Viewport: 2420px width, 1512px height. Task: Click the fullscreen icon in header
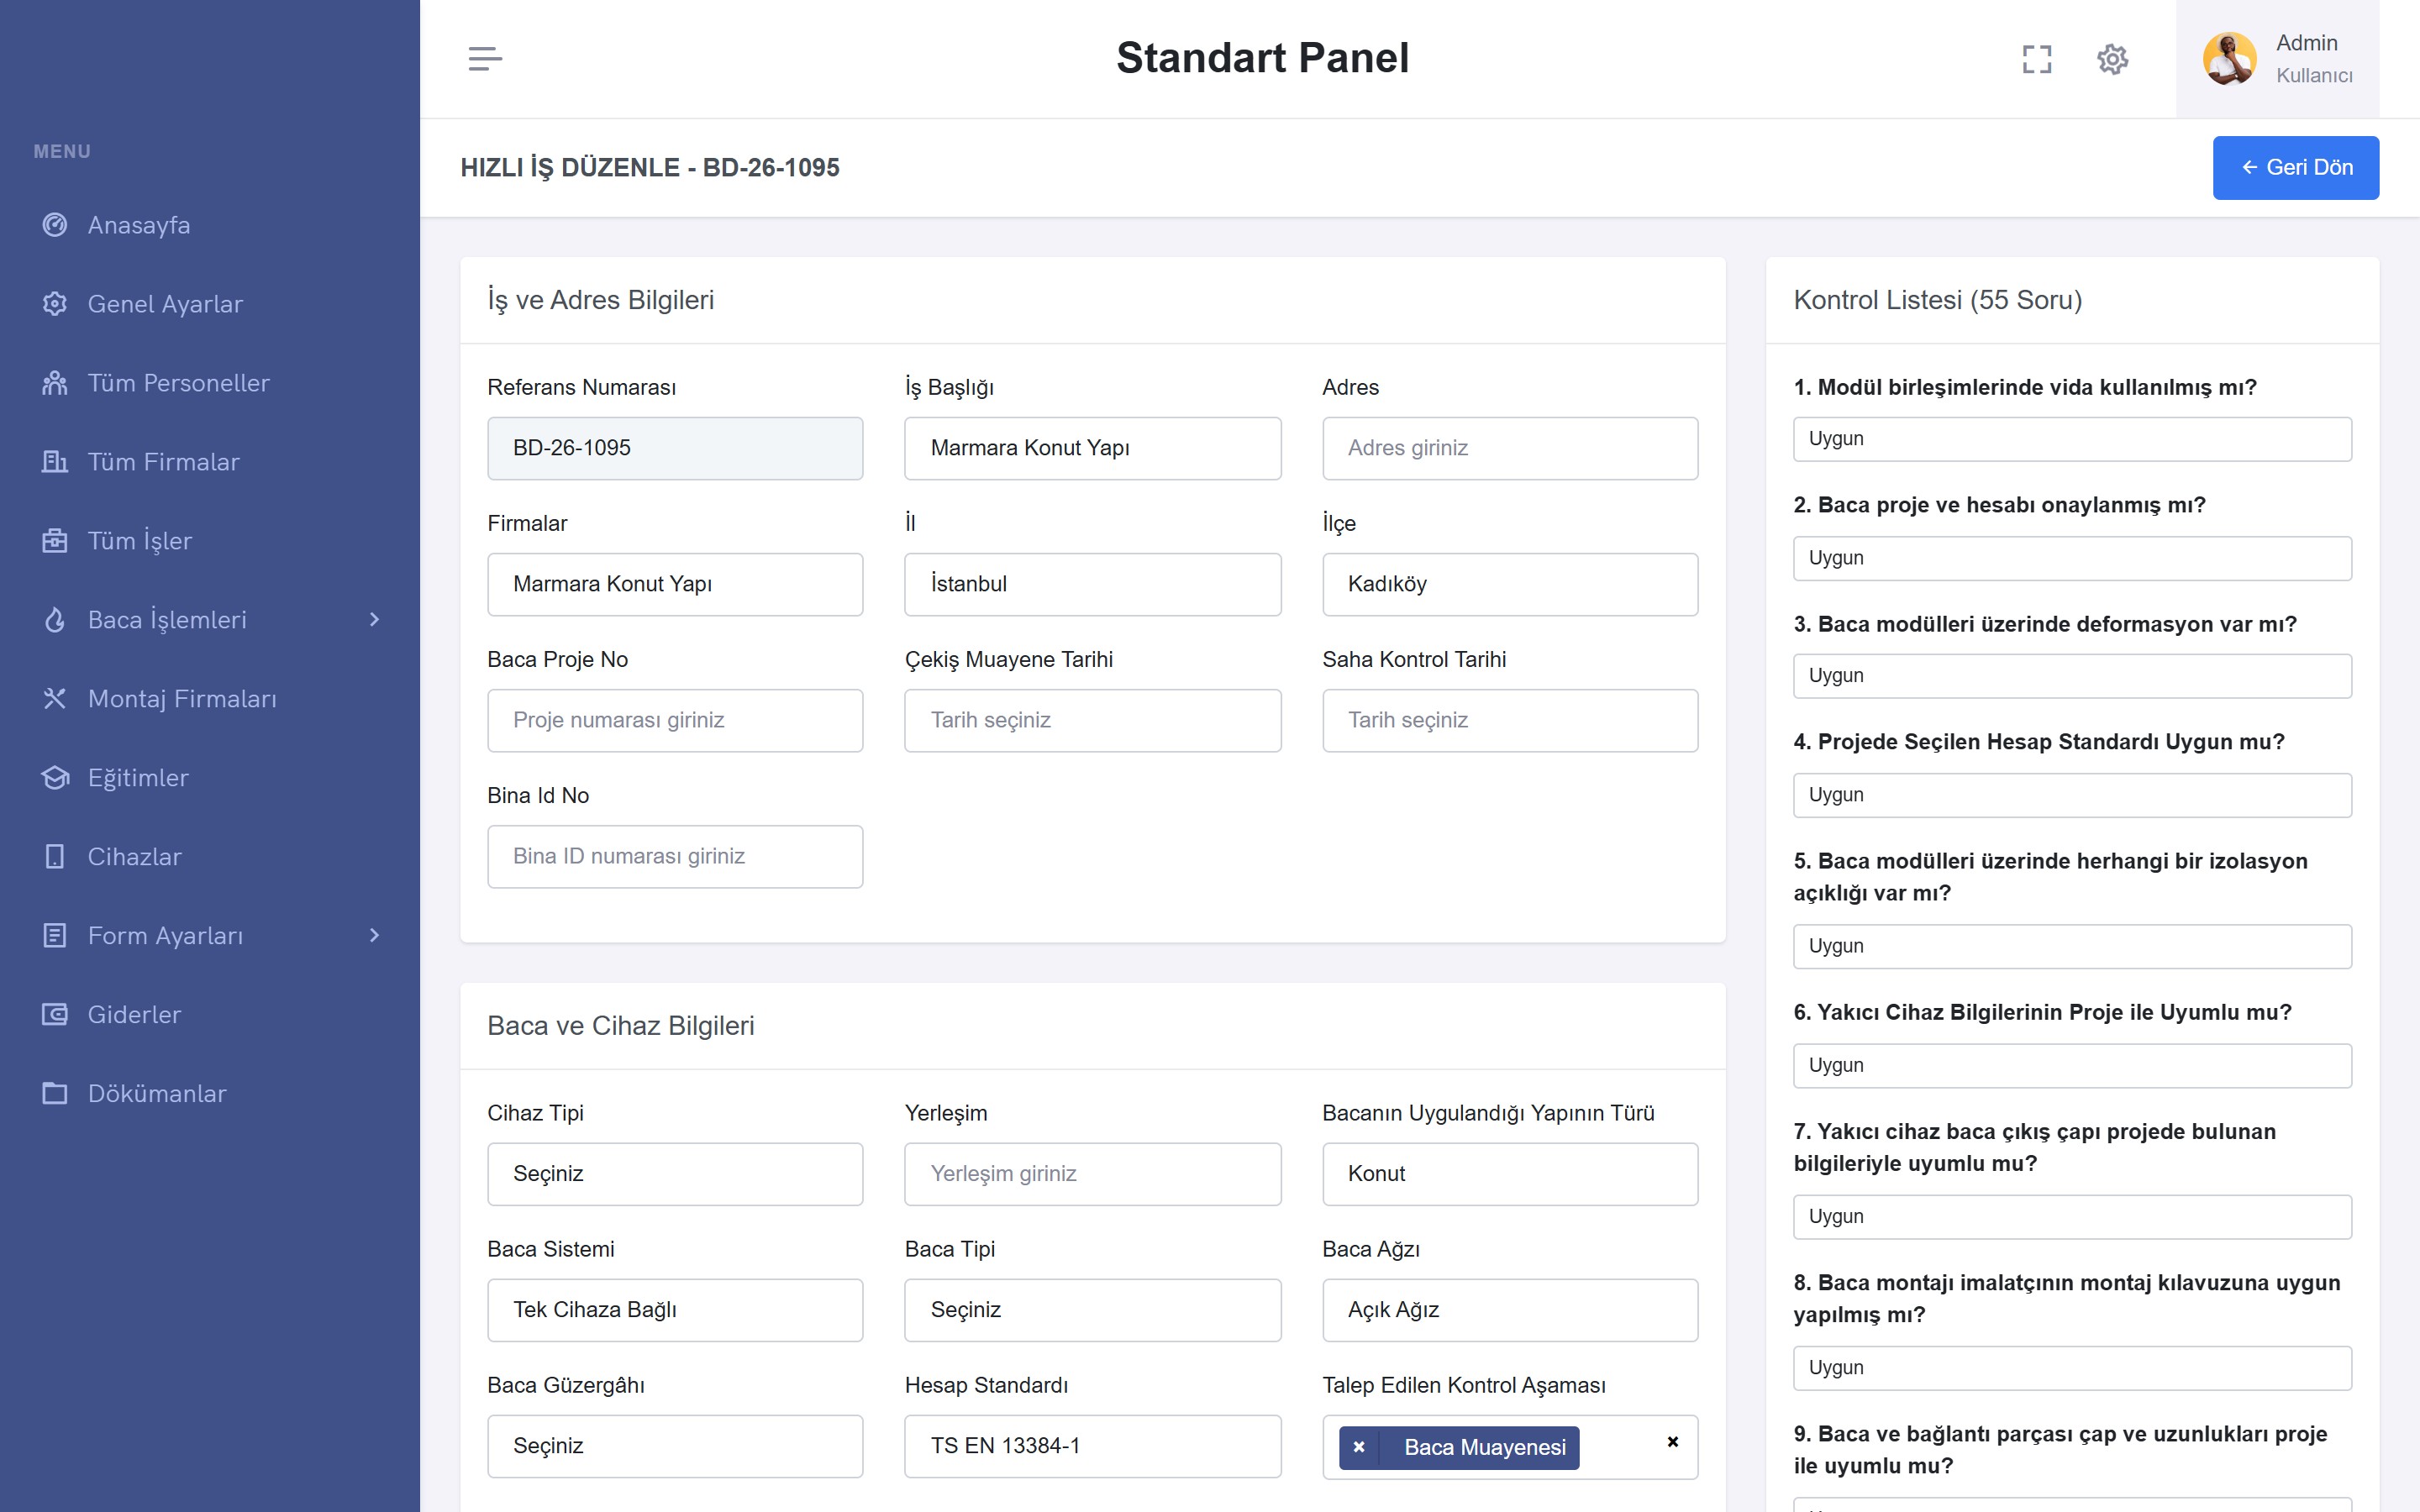[x=2037, y=59]
